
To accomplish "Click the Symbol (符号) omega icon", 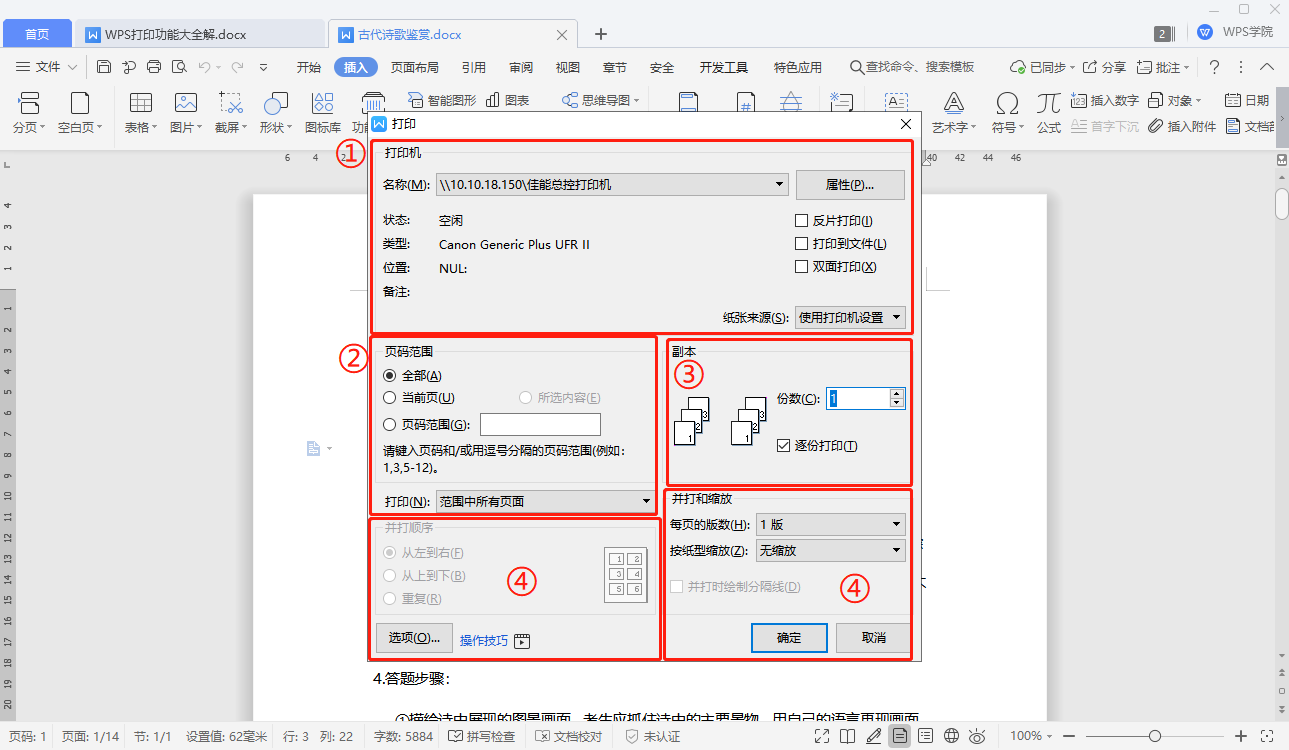I will click(x=1007, y=102).
